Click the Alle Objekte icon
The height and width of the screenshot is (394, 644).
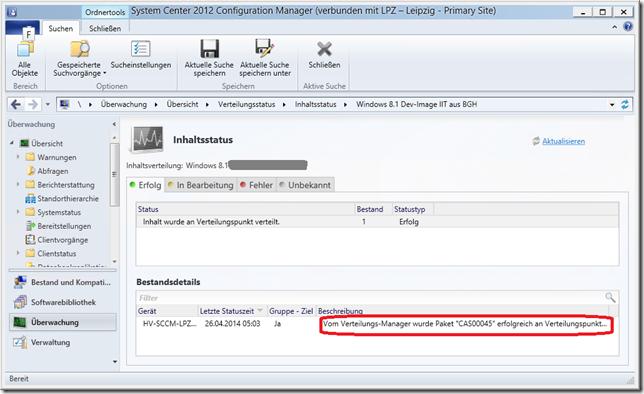pyautogui.click(x=25, y=50)
